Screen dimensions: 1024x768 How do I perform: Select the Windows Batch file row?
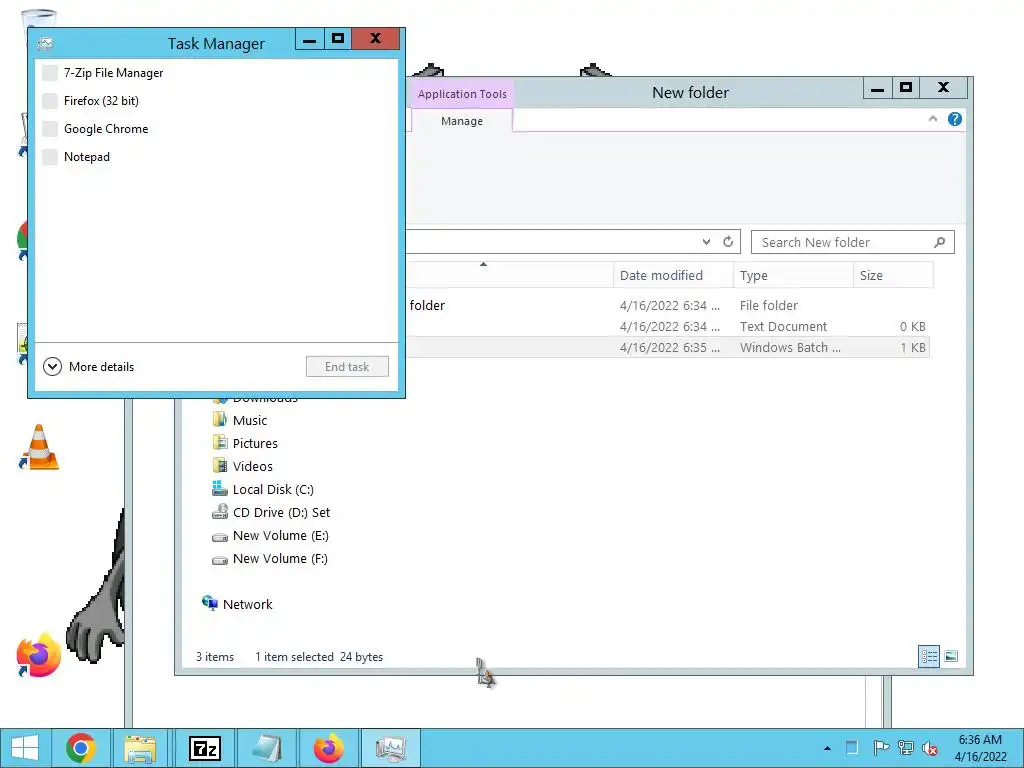point(666,347)
